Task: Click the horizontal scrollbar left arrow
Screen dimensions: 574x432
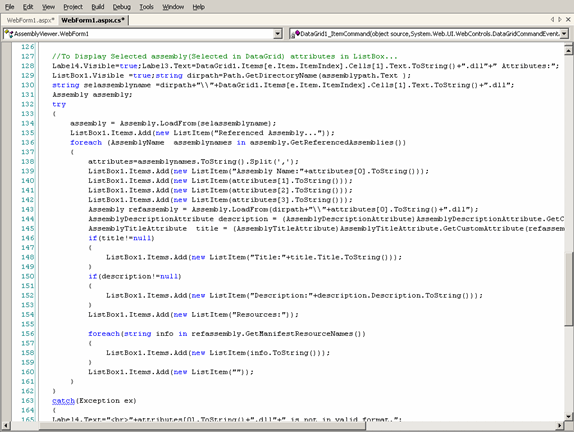Action: click(x=5, y=425)
